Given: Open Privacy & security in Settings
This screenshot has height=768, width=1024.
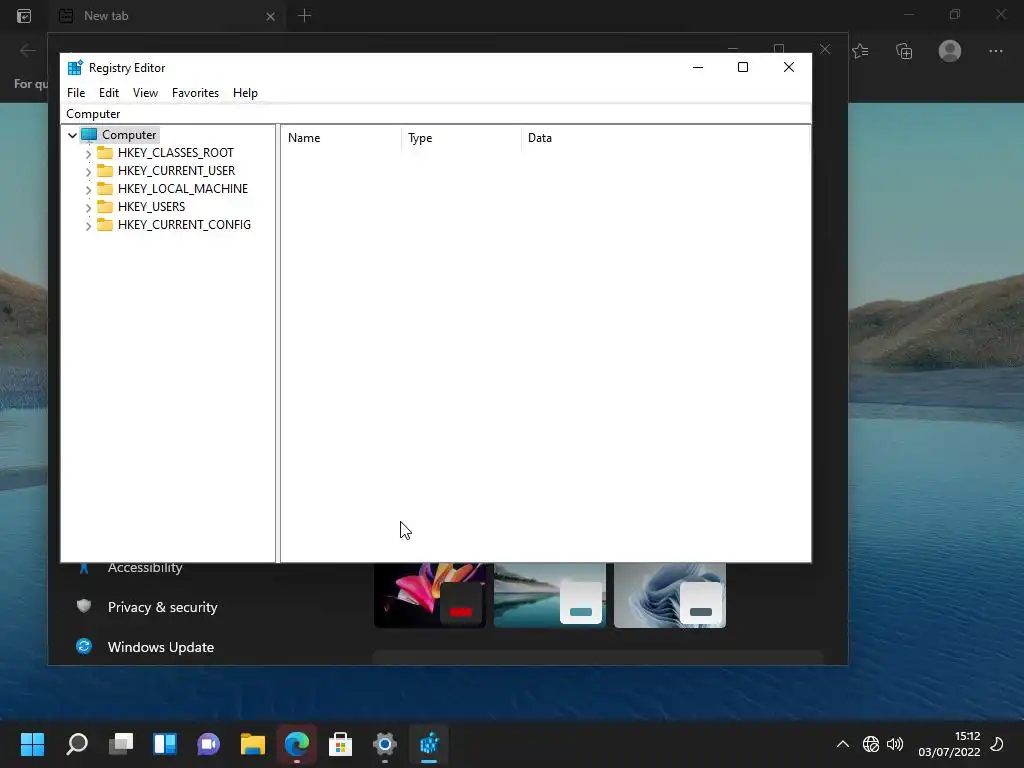Looking at the screenshot, I should (162, 607).
